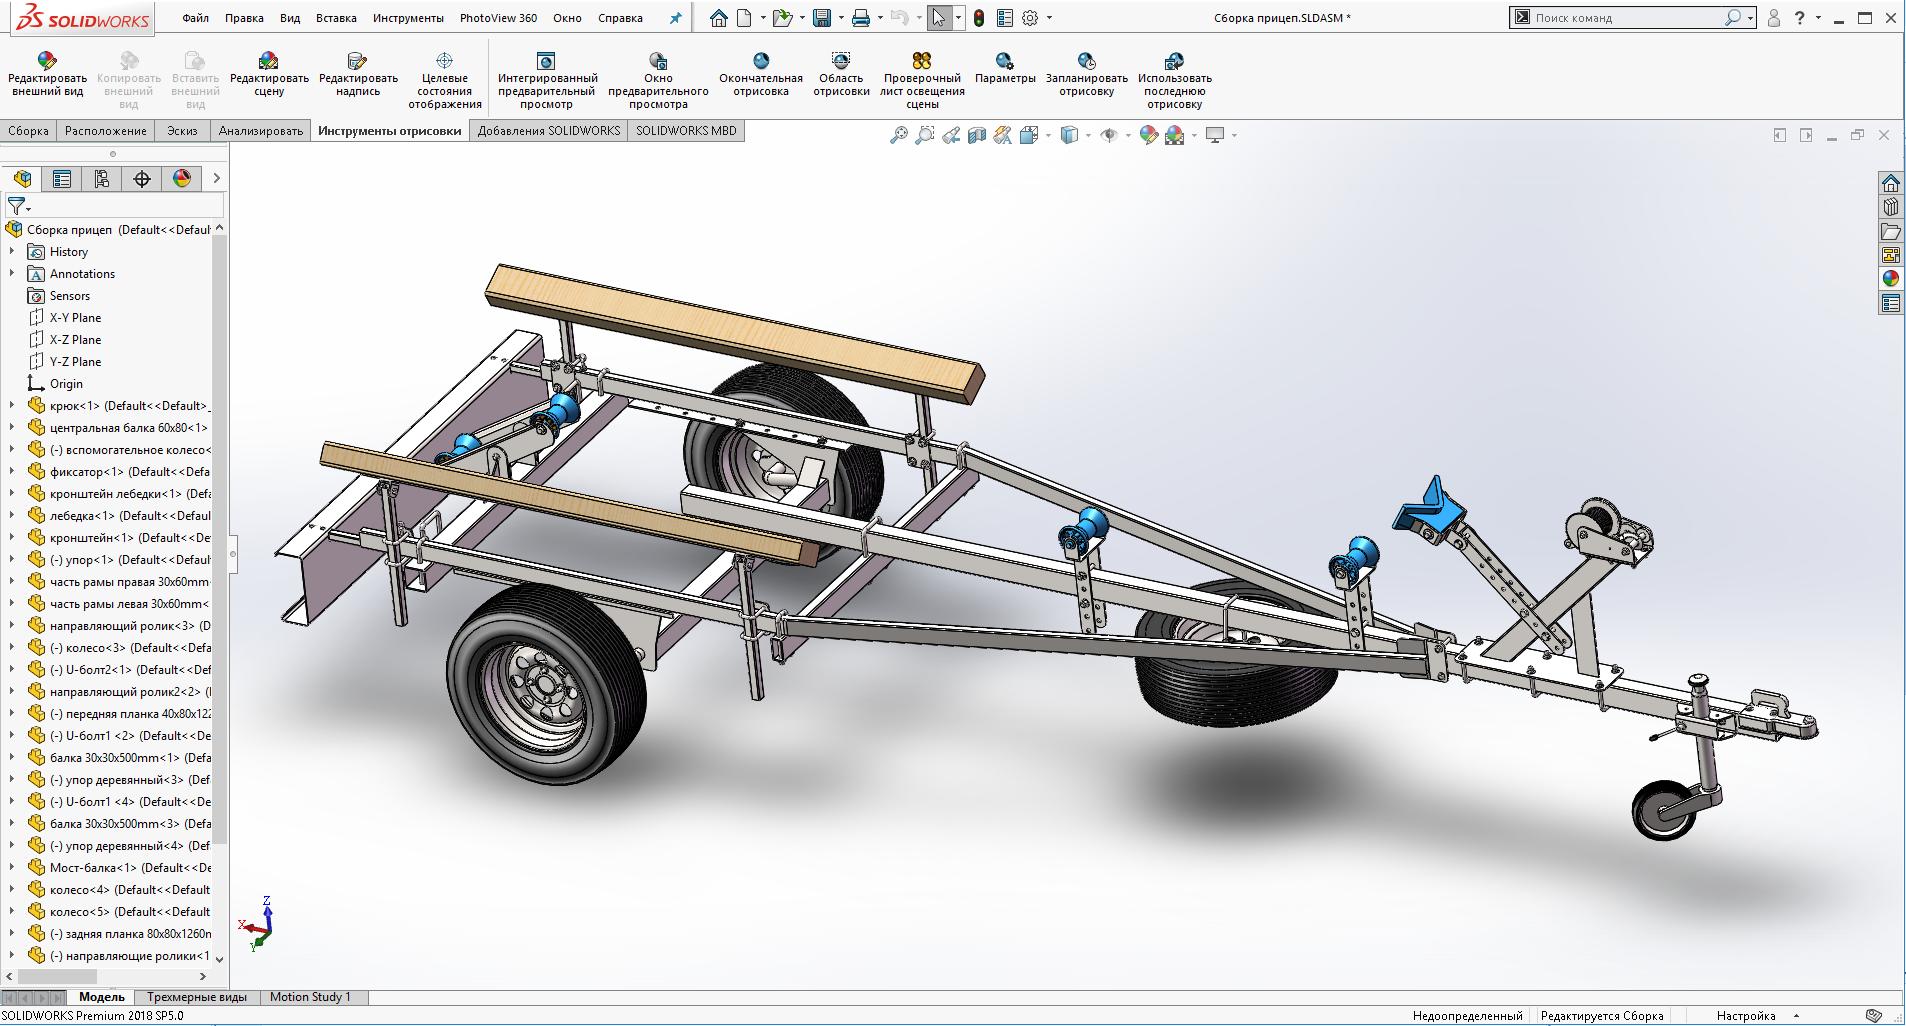Expand the лебедка<1> component node

tap(12, 516)
